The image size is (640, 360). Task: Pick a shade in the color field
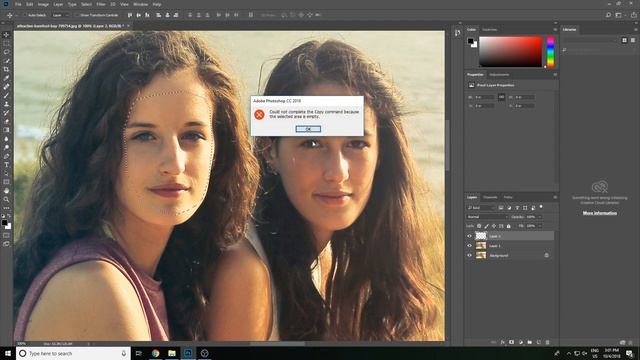click(x=510, y=51)
